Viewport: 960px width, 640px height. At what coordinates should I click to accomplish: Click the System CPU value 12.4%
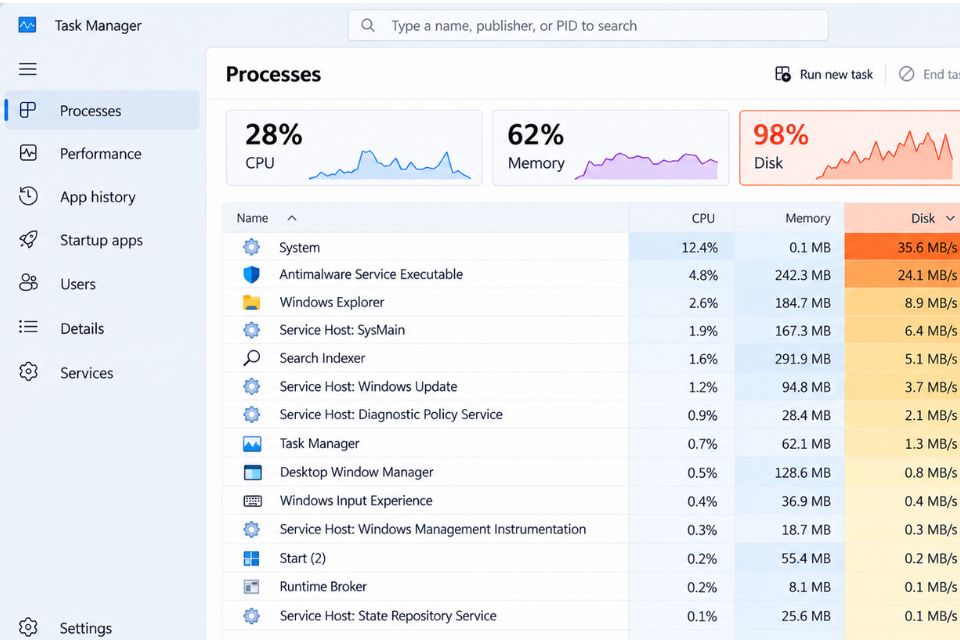pos(699,247)
